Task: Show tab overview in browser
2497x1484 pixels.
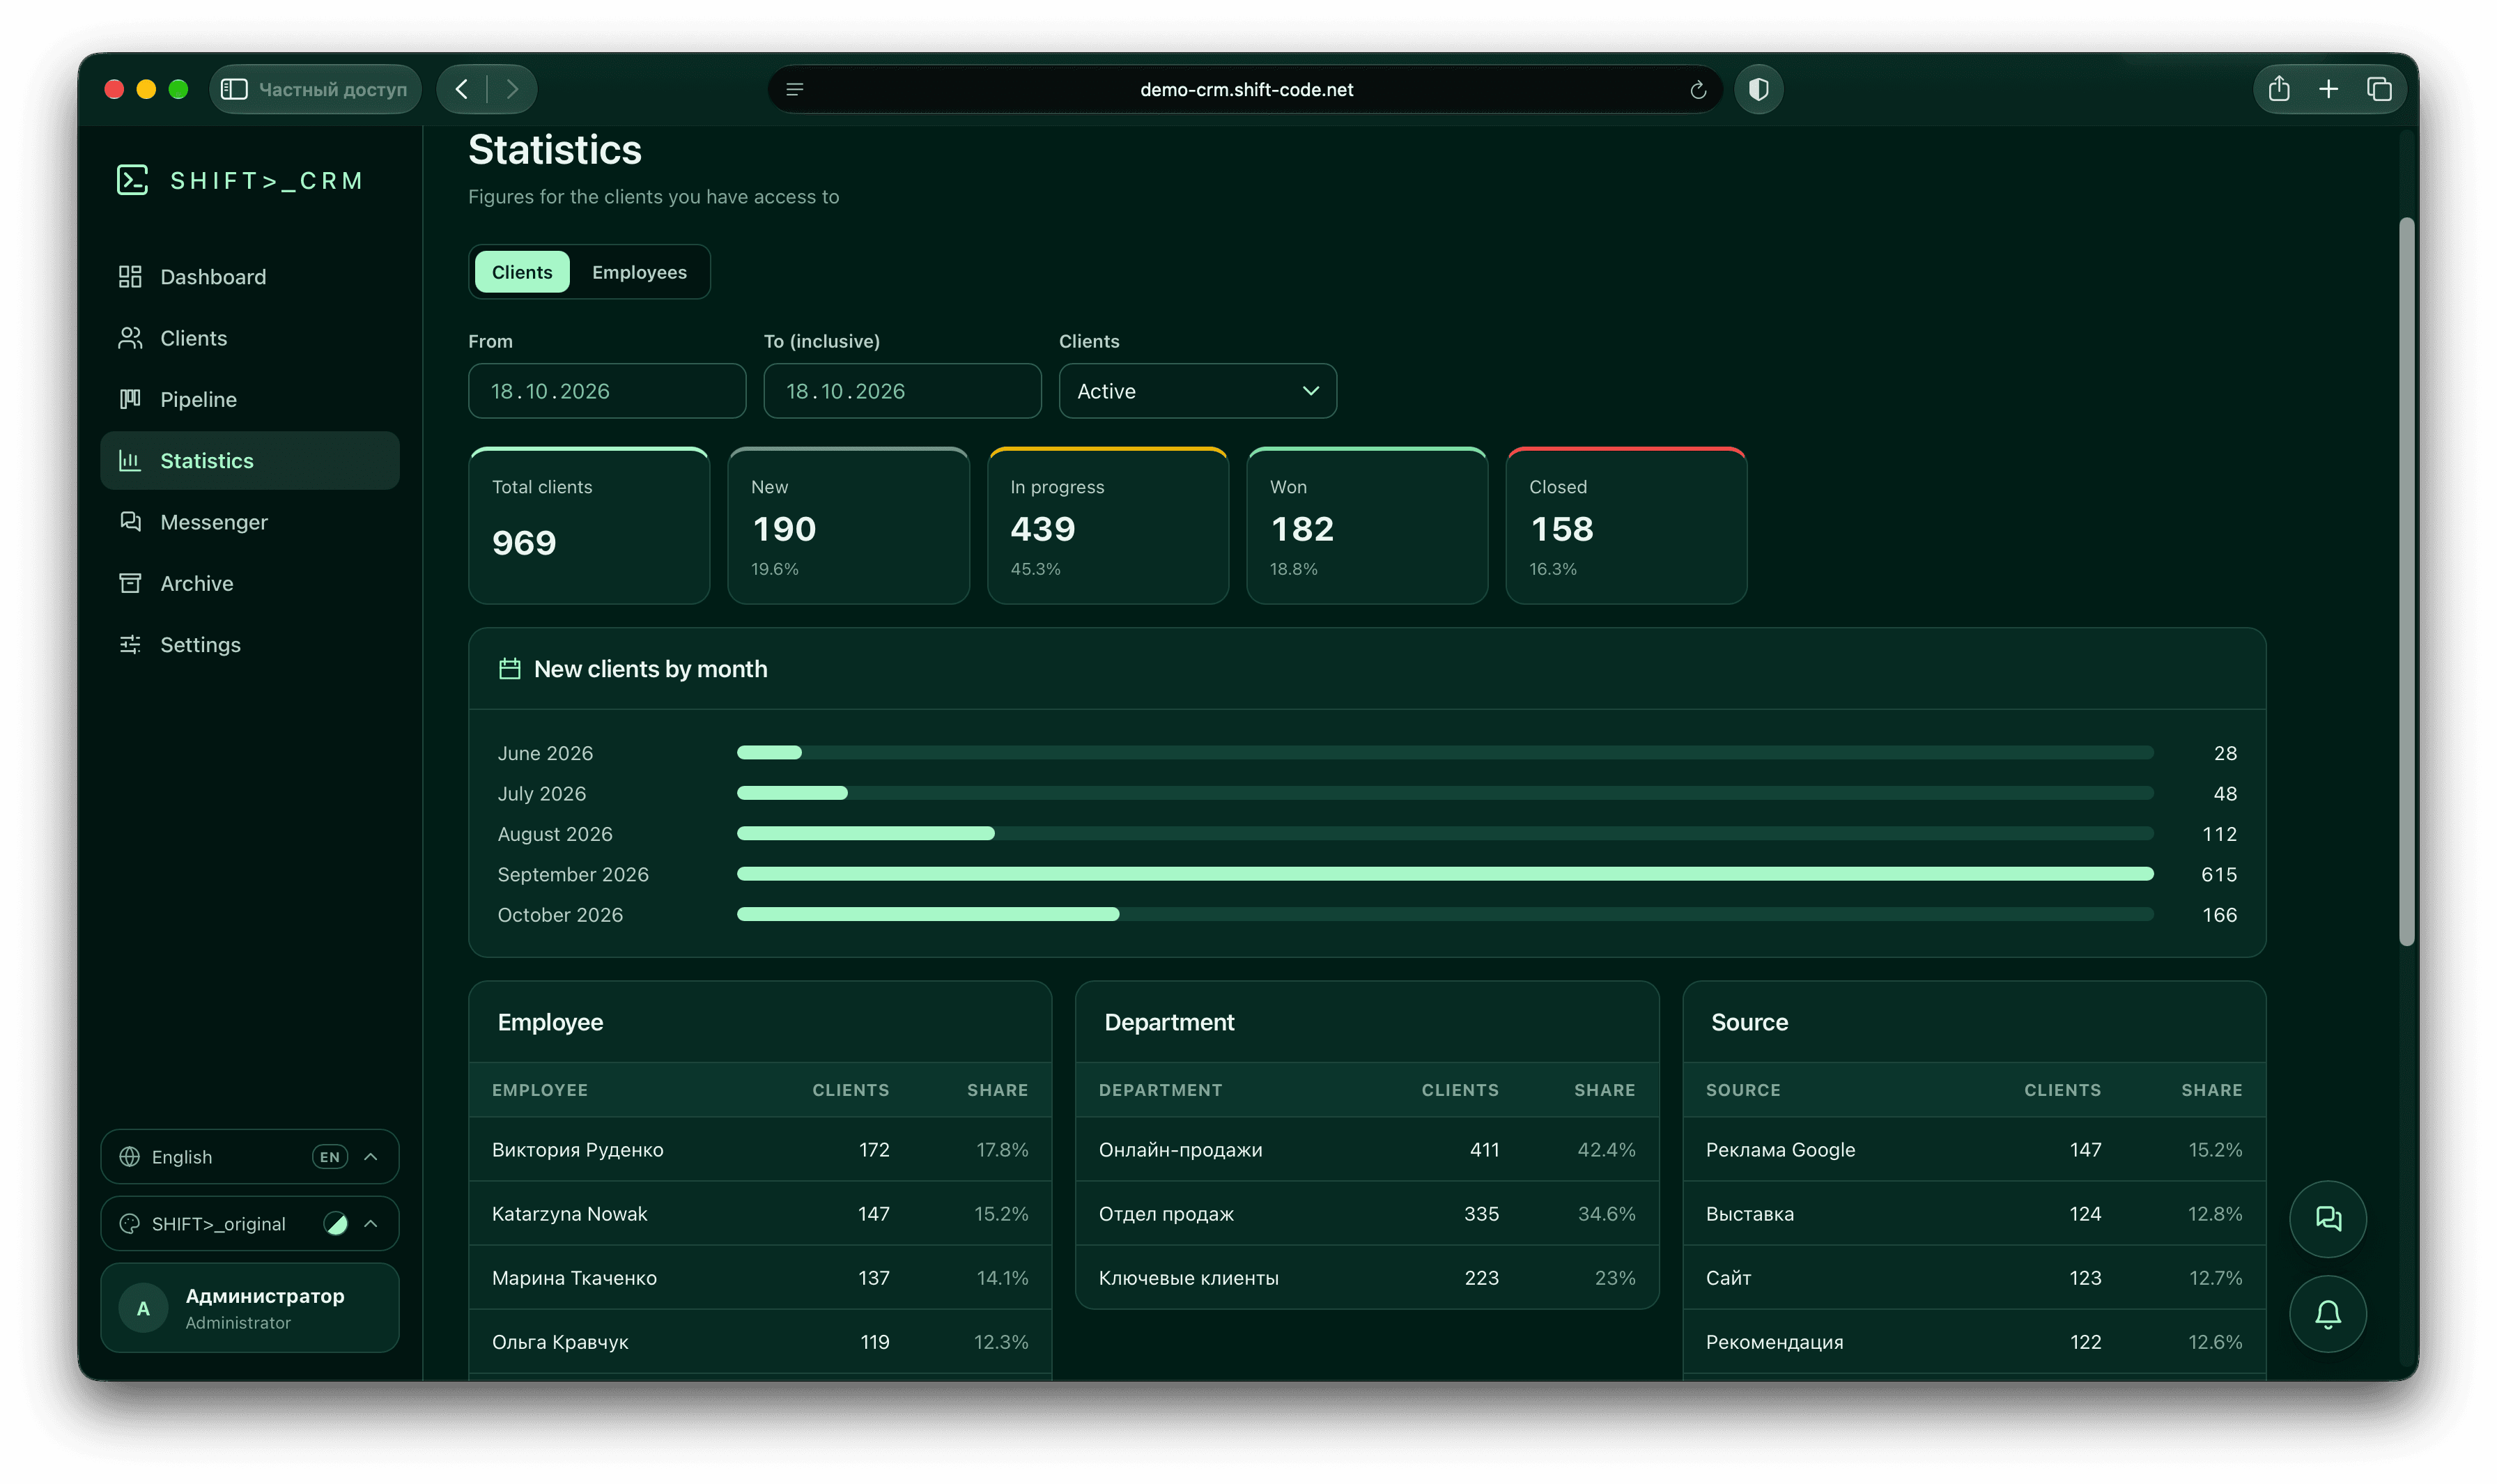Action: tap(2378, 89)
